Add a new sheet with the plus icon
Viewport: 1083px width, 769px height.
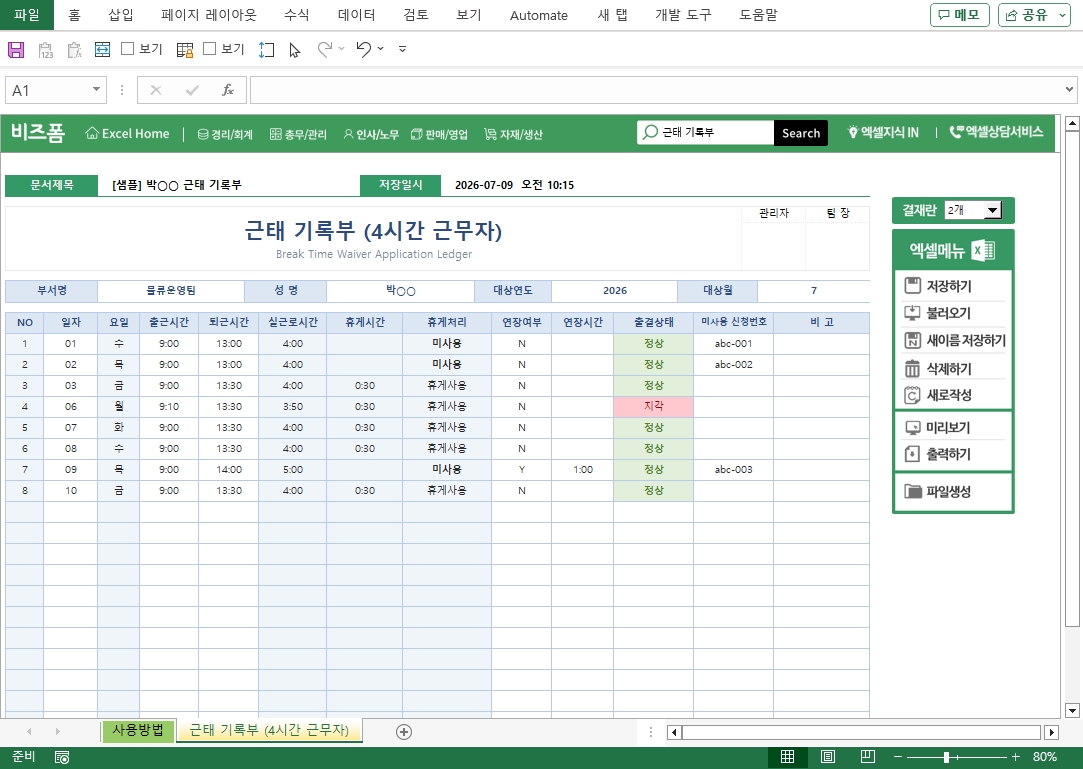click(404, 732)
